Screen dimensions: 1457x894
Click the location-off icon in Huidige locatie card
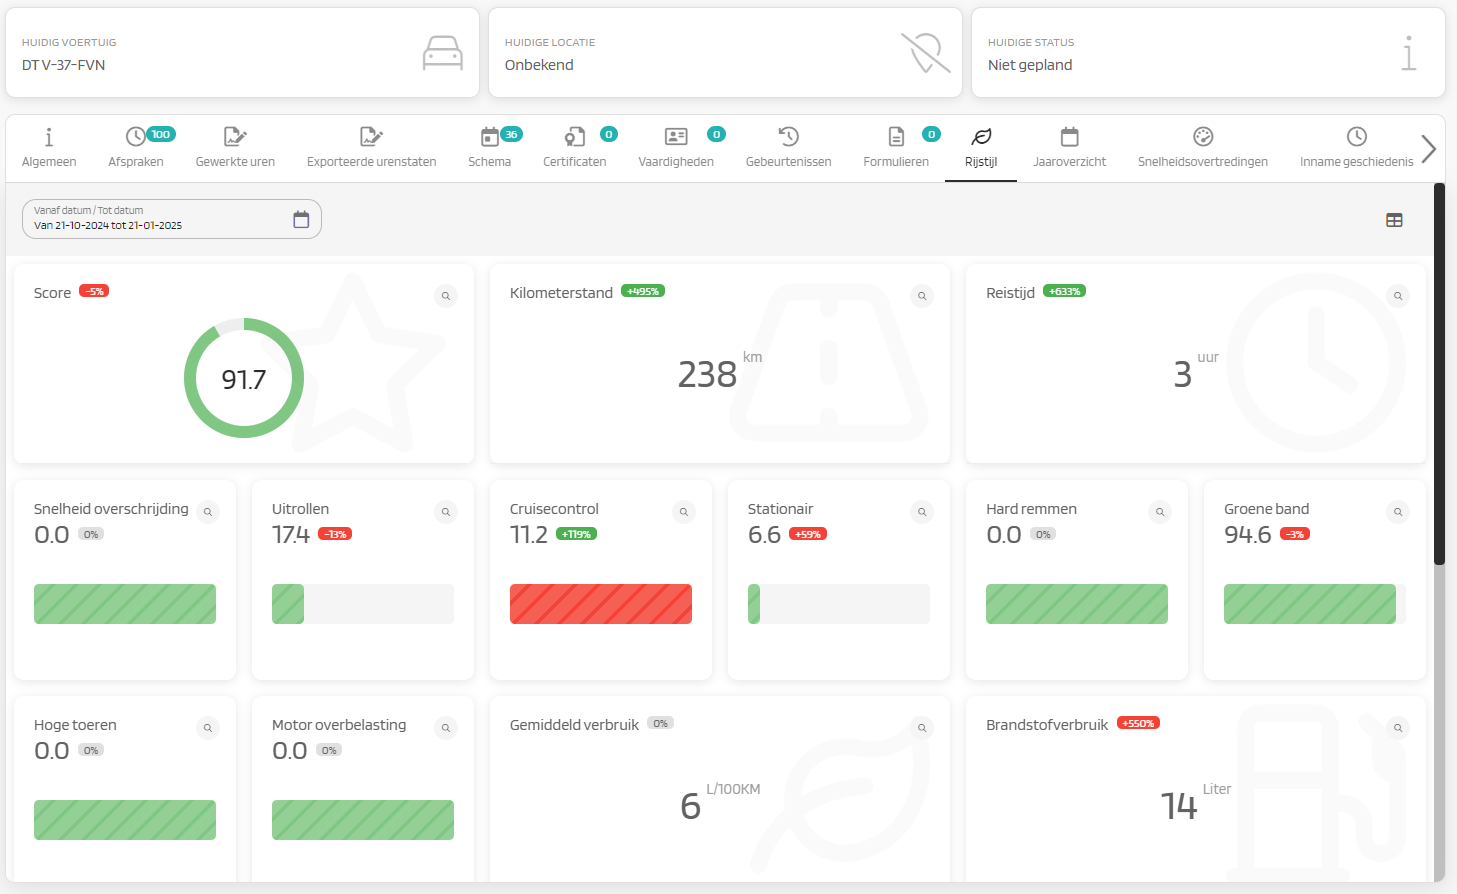(925, 53)
